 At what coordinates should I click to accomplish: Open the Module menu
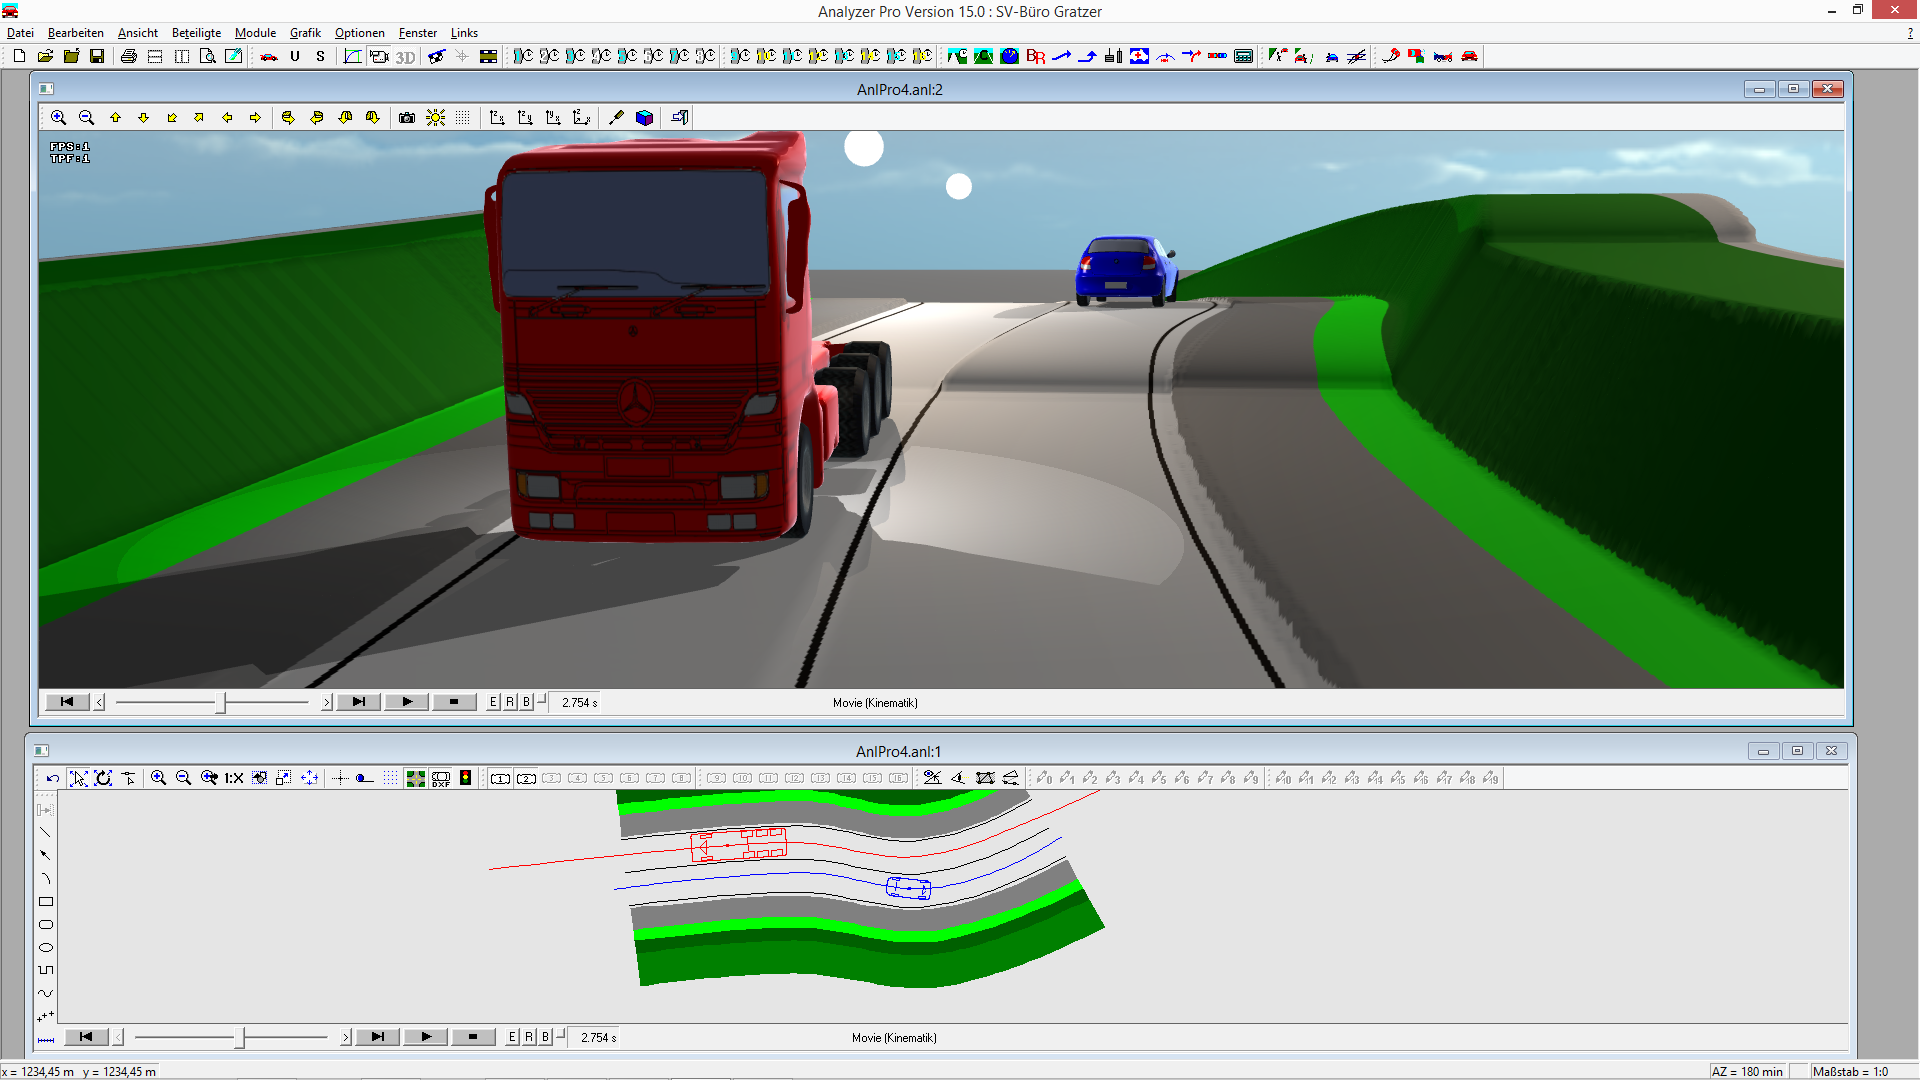tap(255, 33)
